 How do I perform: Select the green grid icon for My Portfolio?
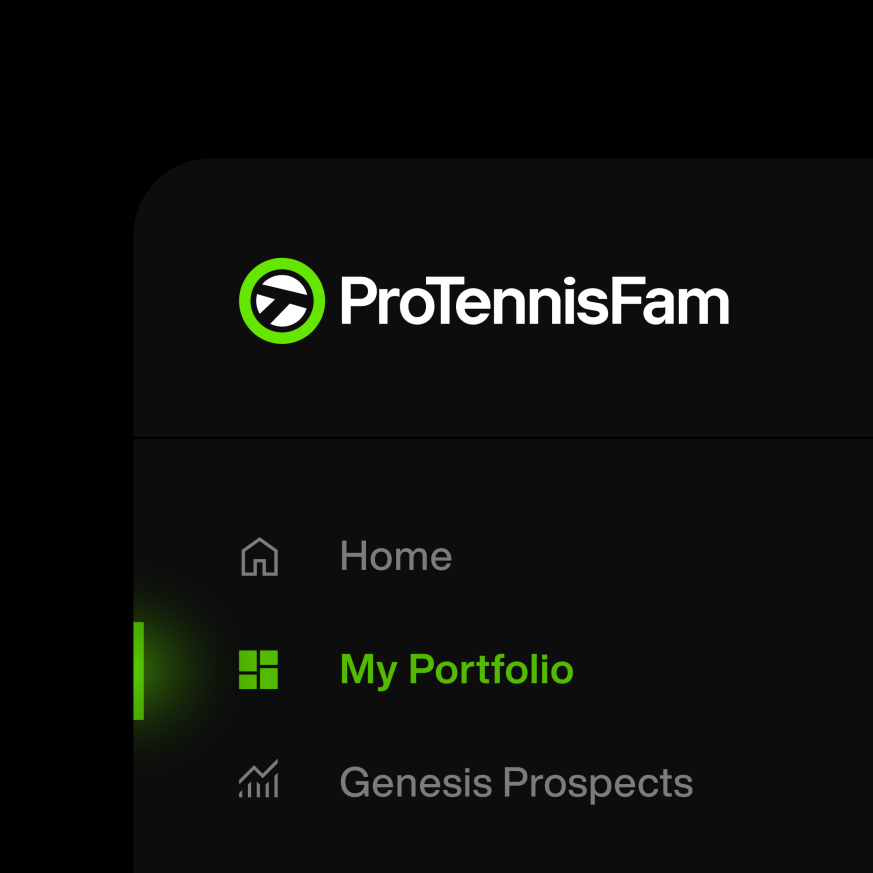(259, 669)
